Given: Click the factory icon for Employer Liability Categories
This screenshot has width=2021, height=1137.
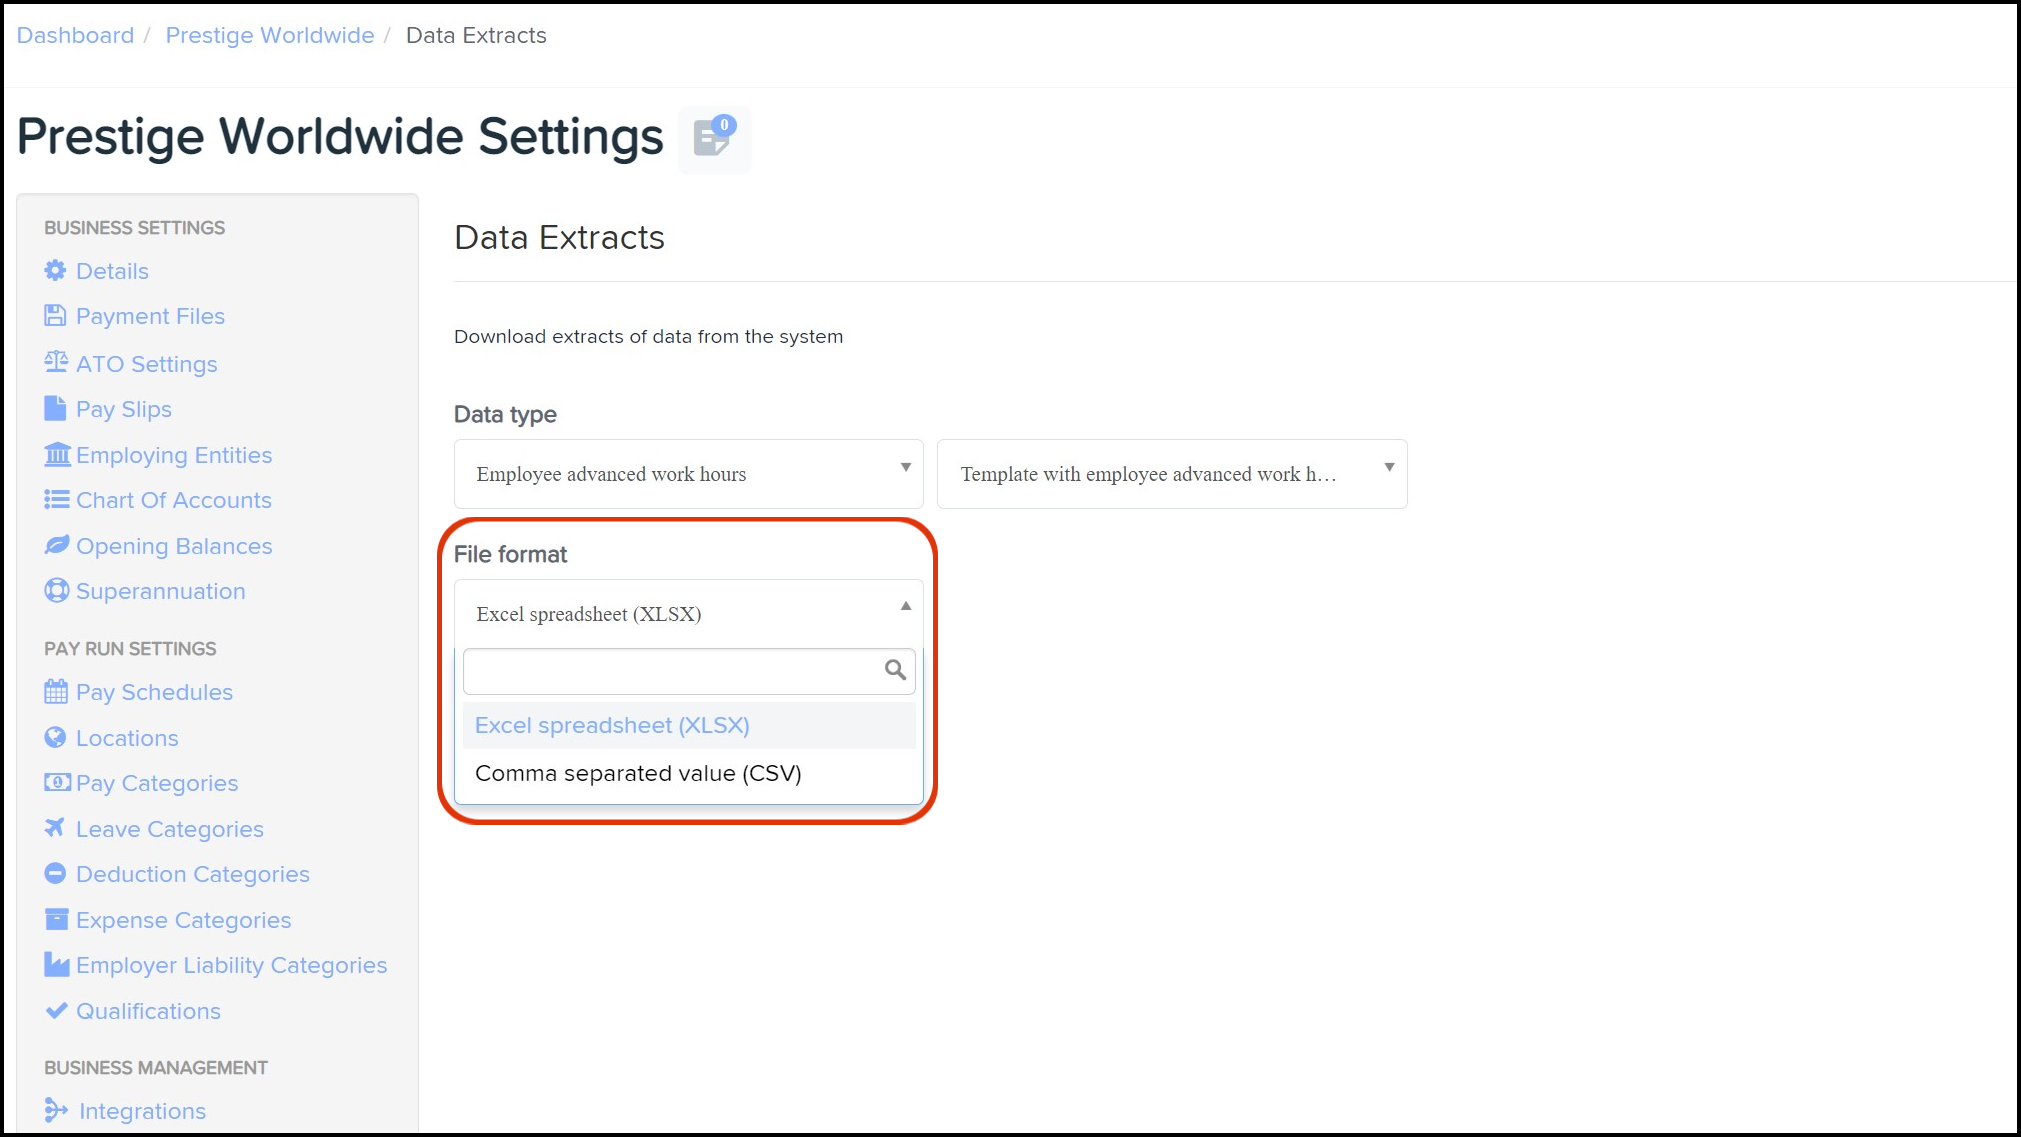Looking at the screenshot, I should (57, 965).
